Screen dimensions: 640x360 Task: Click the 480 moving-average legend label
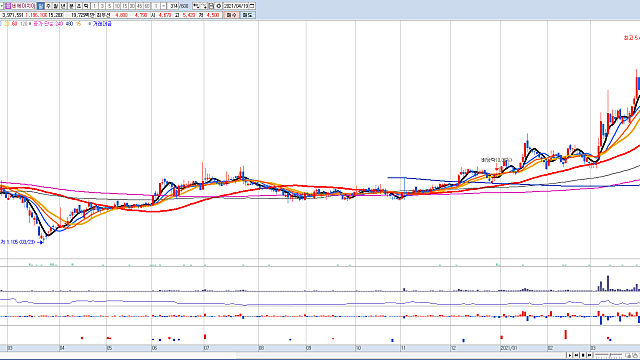pyautogui.click(x=69, y=24)
